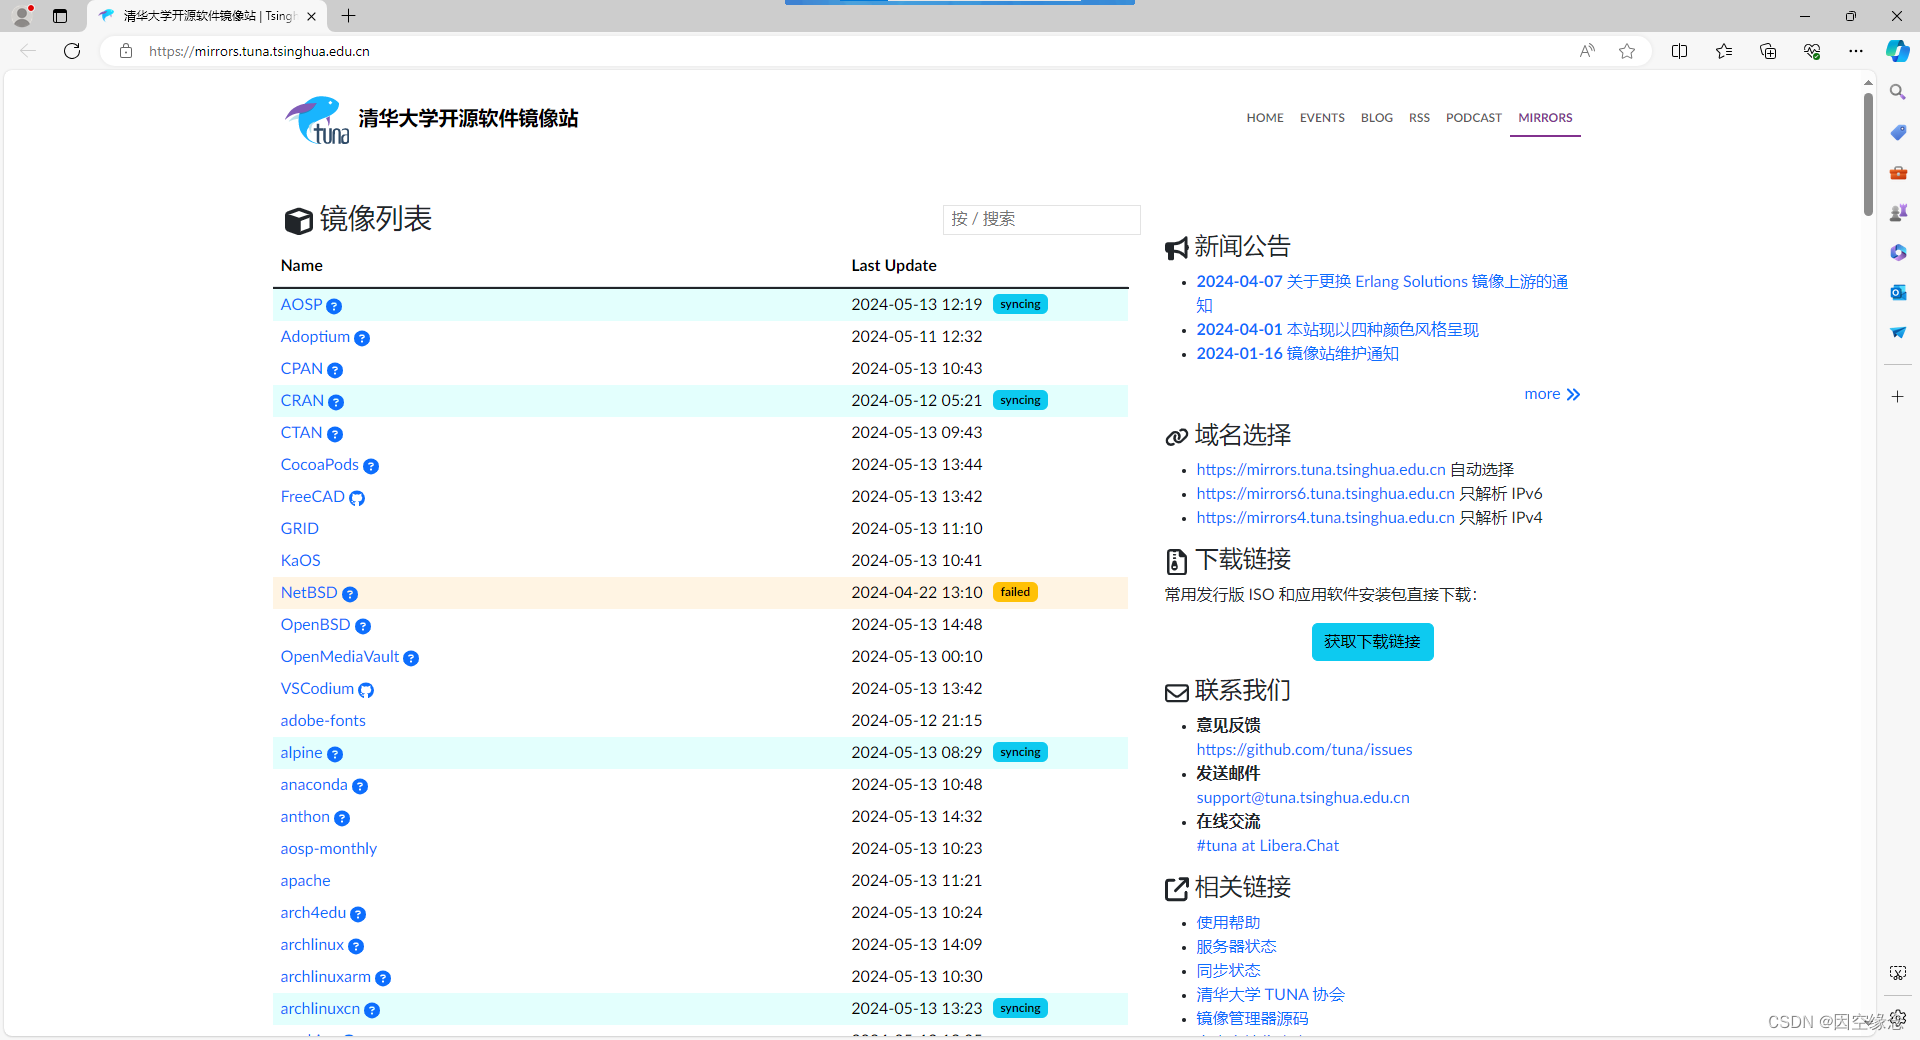Click the help icon next to Adoptium
The height and width of the screenshot is (1040, 1920).
[x=362, y=338]
